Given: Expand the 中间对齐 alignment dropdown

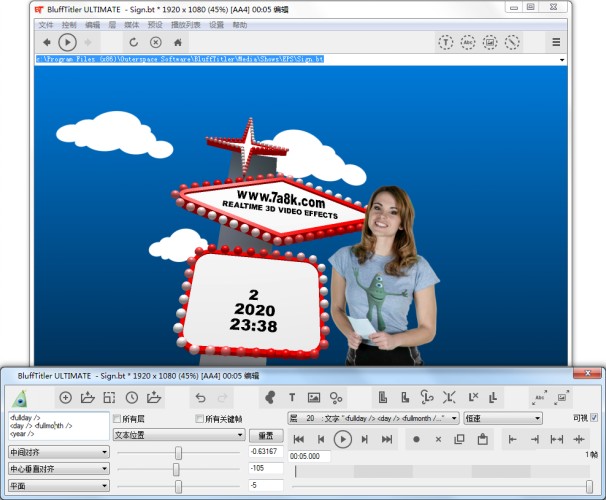Looking at the screenshot, I should click(57, 452).
